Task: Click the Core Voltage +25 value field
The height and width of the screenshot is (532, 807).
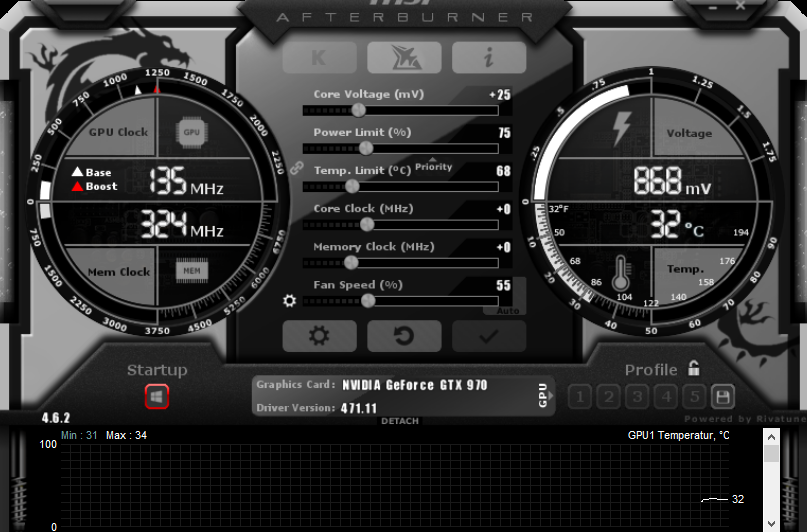Action: coord(500,95)
